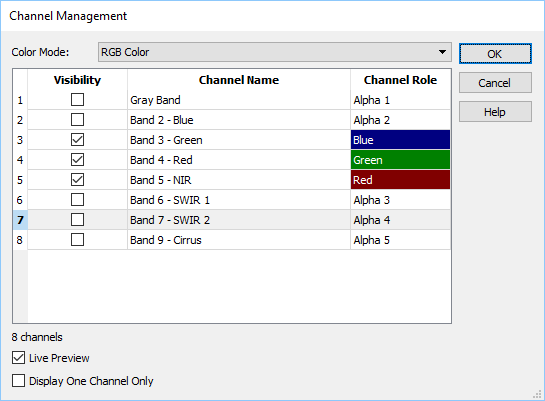The width and height of the screenshot is (545, 401).
Task: Uncheck Band 5 - NIR visibility box
Action: [77, 180]
